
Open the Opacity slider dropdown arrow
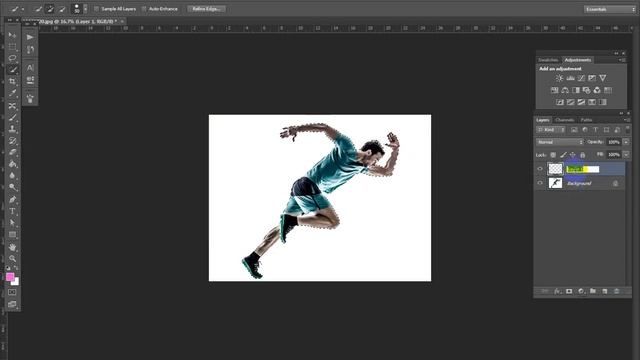click(x=626, y=142)
